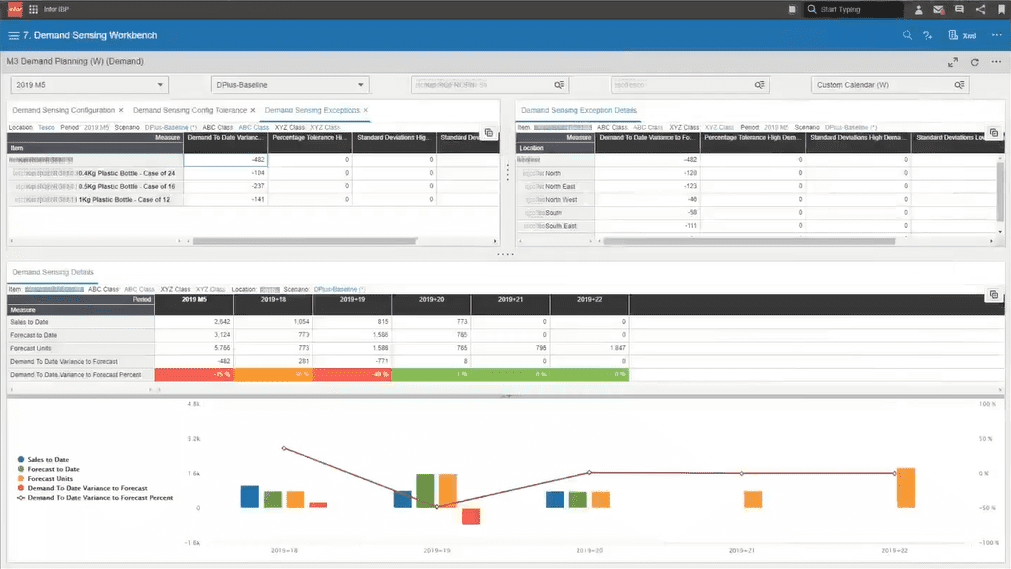Open the Custom Calendar (W) selector
The width and height of the screenshot is (1011, 569).
tap(890, 85)
